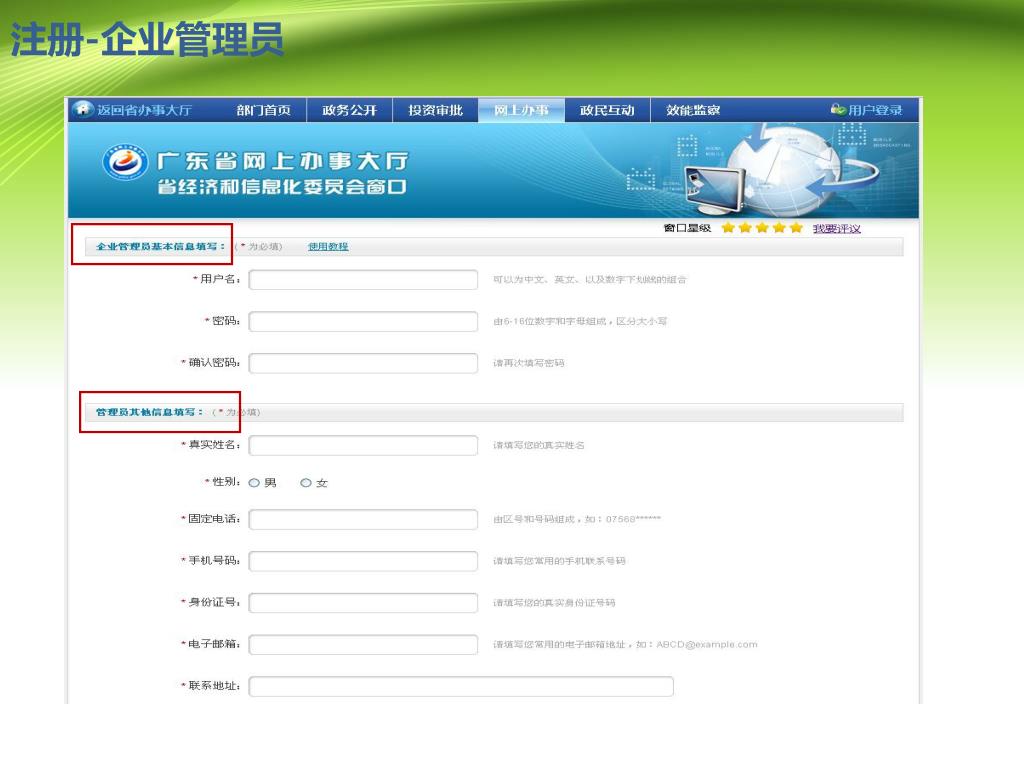Image resolution: width=1024 pixels, height=768 pixels.
Task: Open the 政民互动 menu item
Action: point(607,110)
